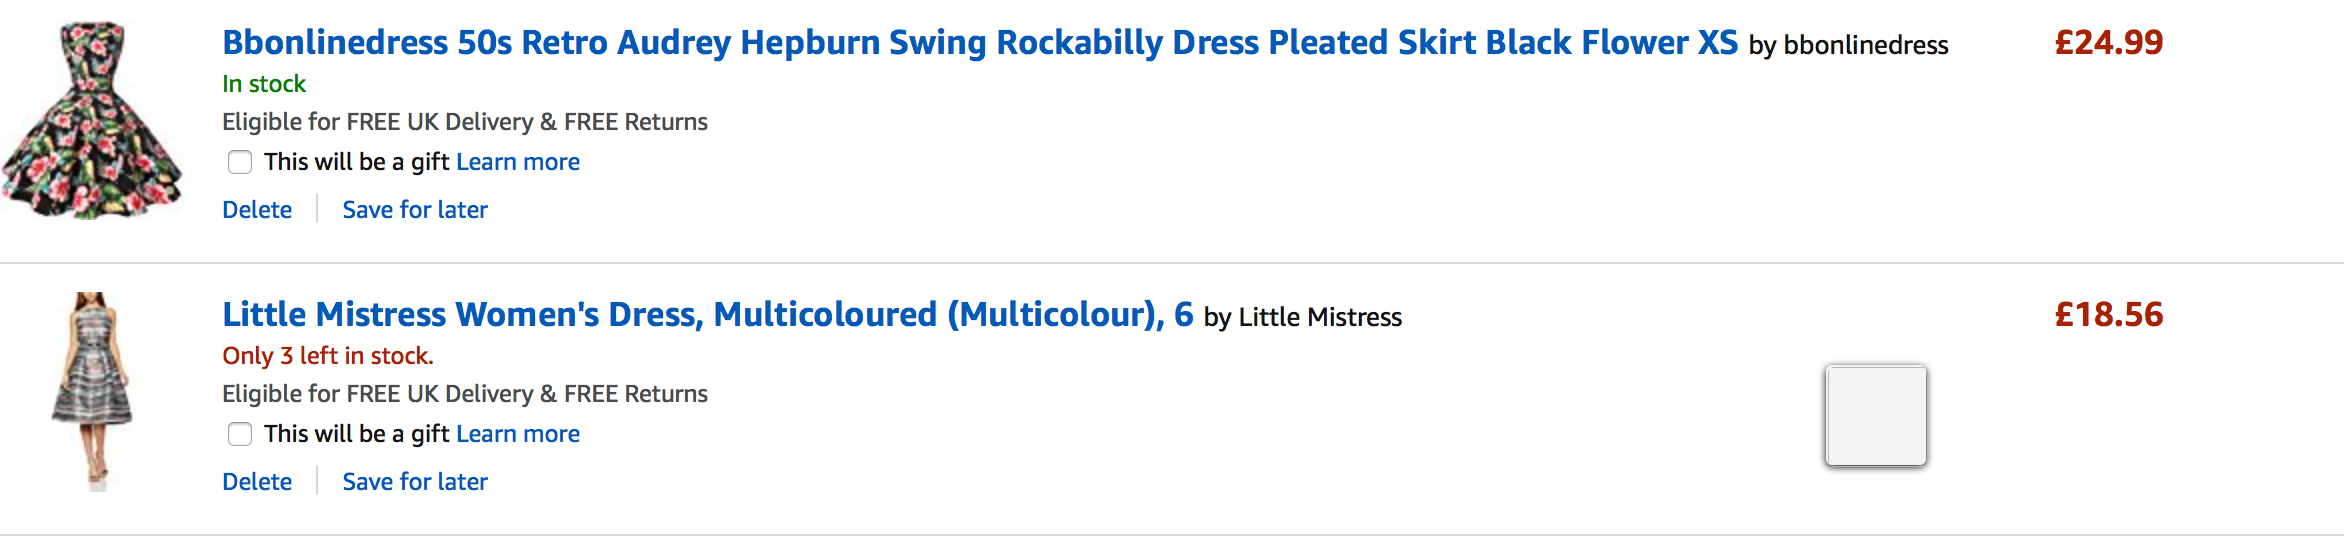Click Learn more under the Bbonlinedress item
The width and height of the screenshot is (2344, 540).
click(518, 162)
